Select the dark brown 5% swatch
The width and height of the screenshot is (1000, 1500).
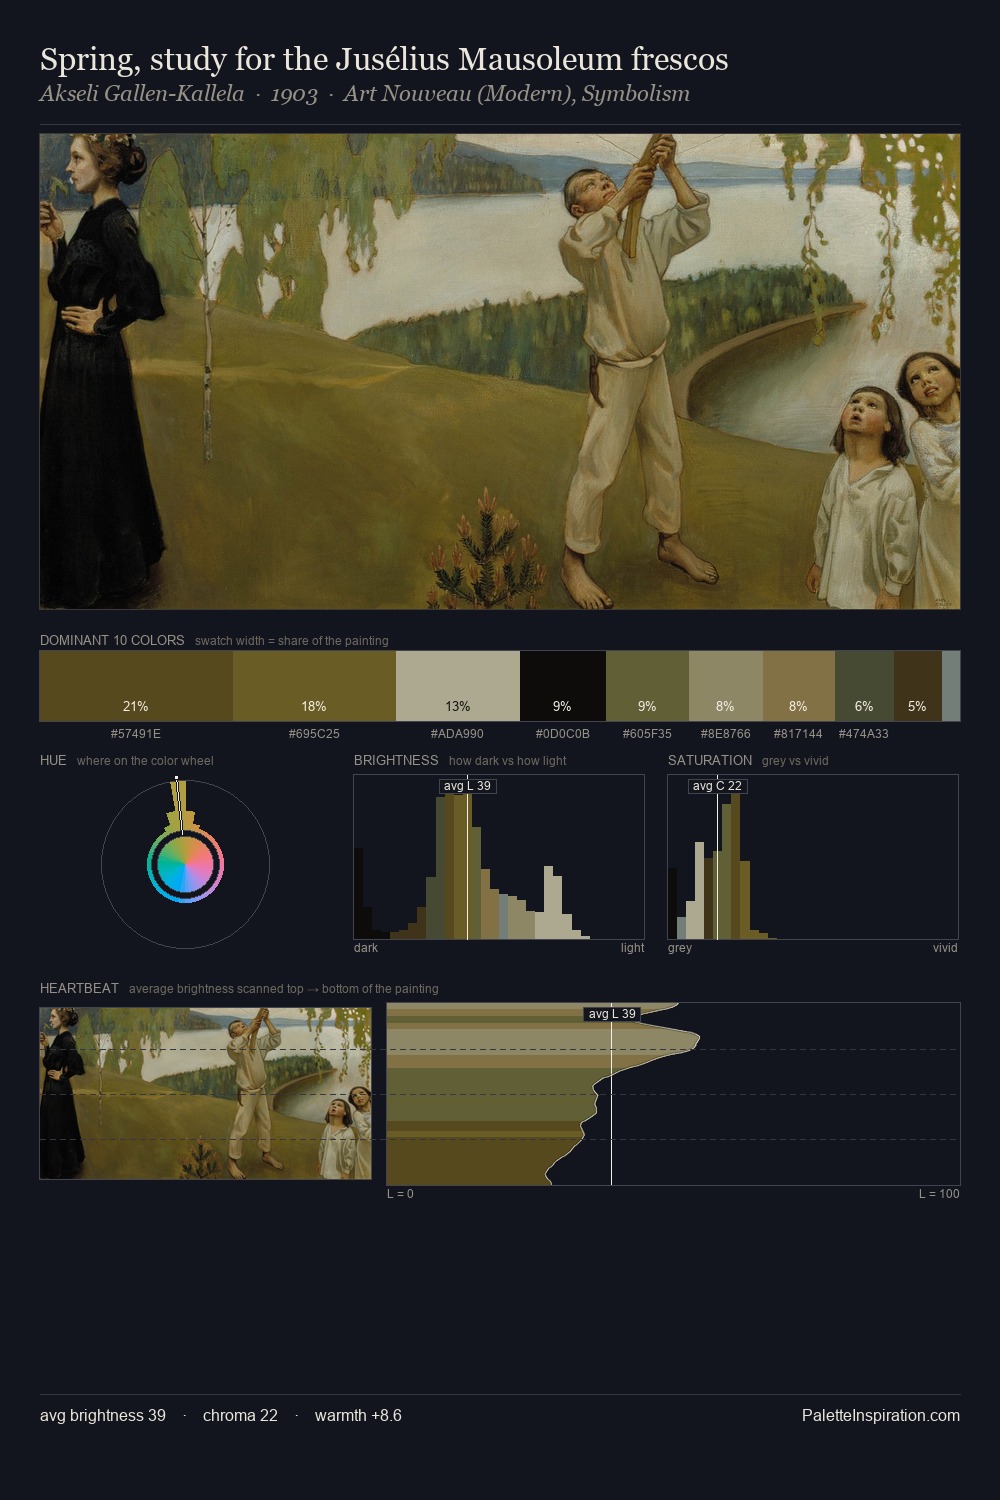tap(918, 686)
